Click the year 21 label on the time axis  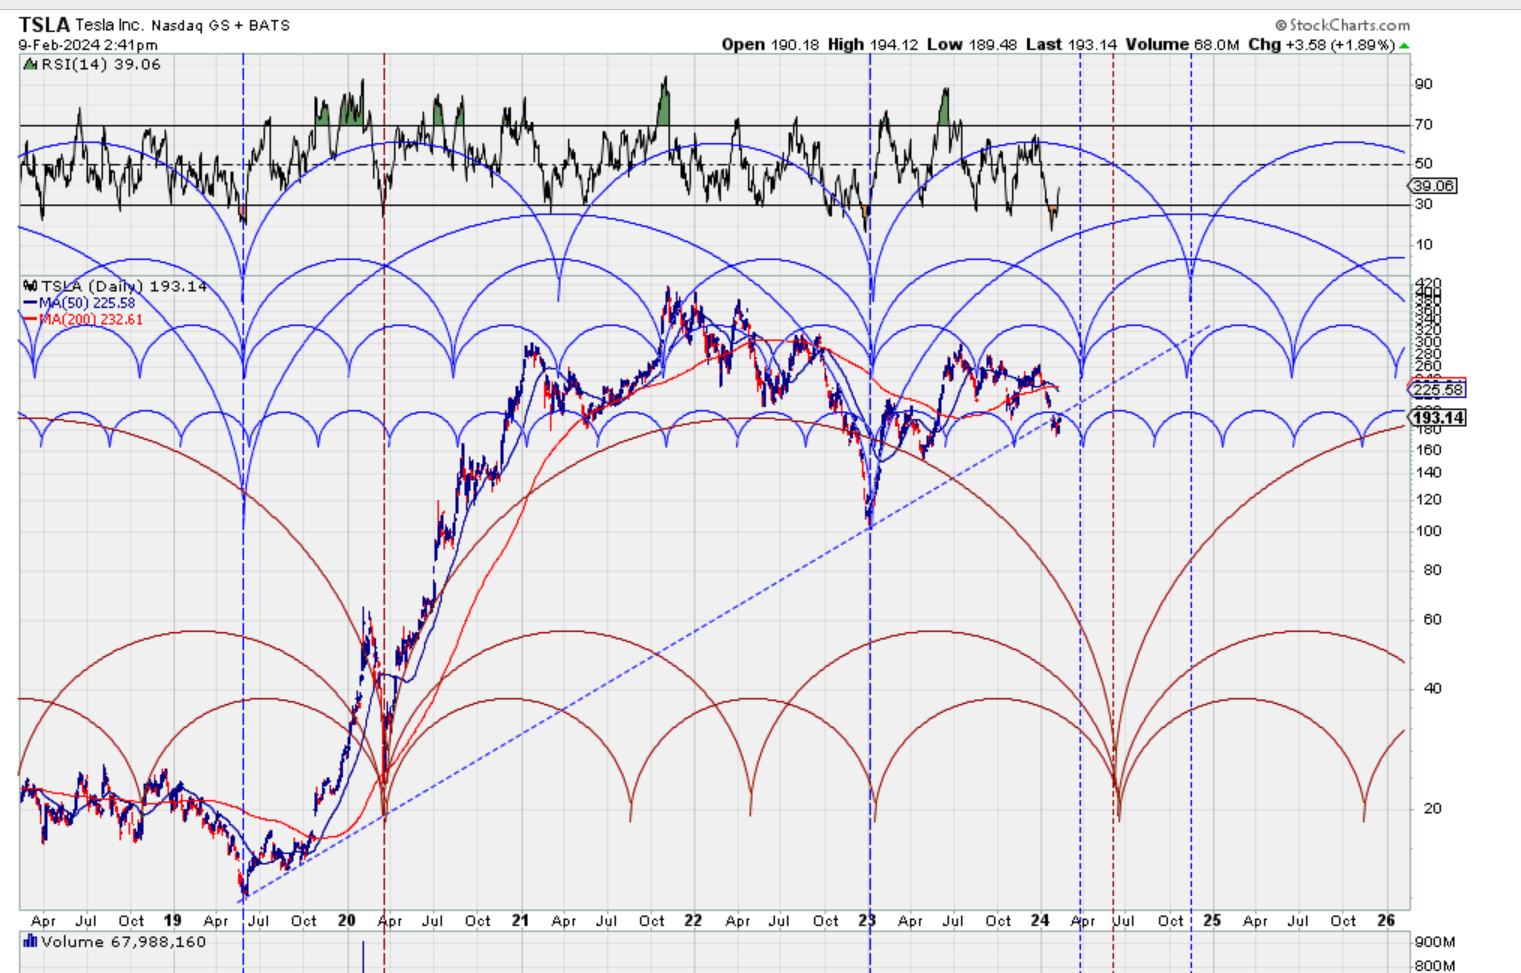[520, 920]
